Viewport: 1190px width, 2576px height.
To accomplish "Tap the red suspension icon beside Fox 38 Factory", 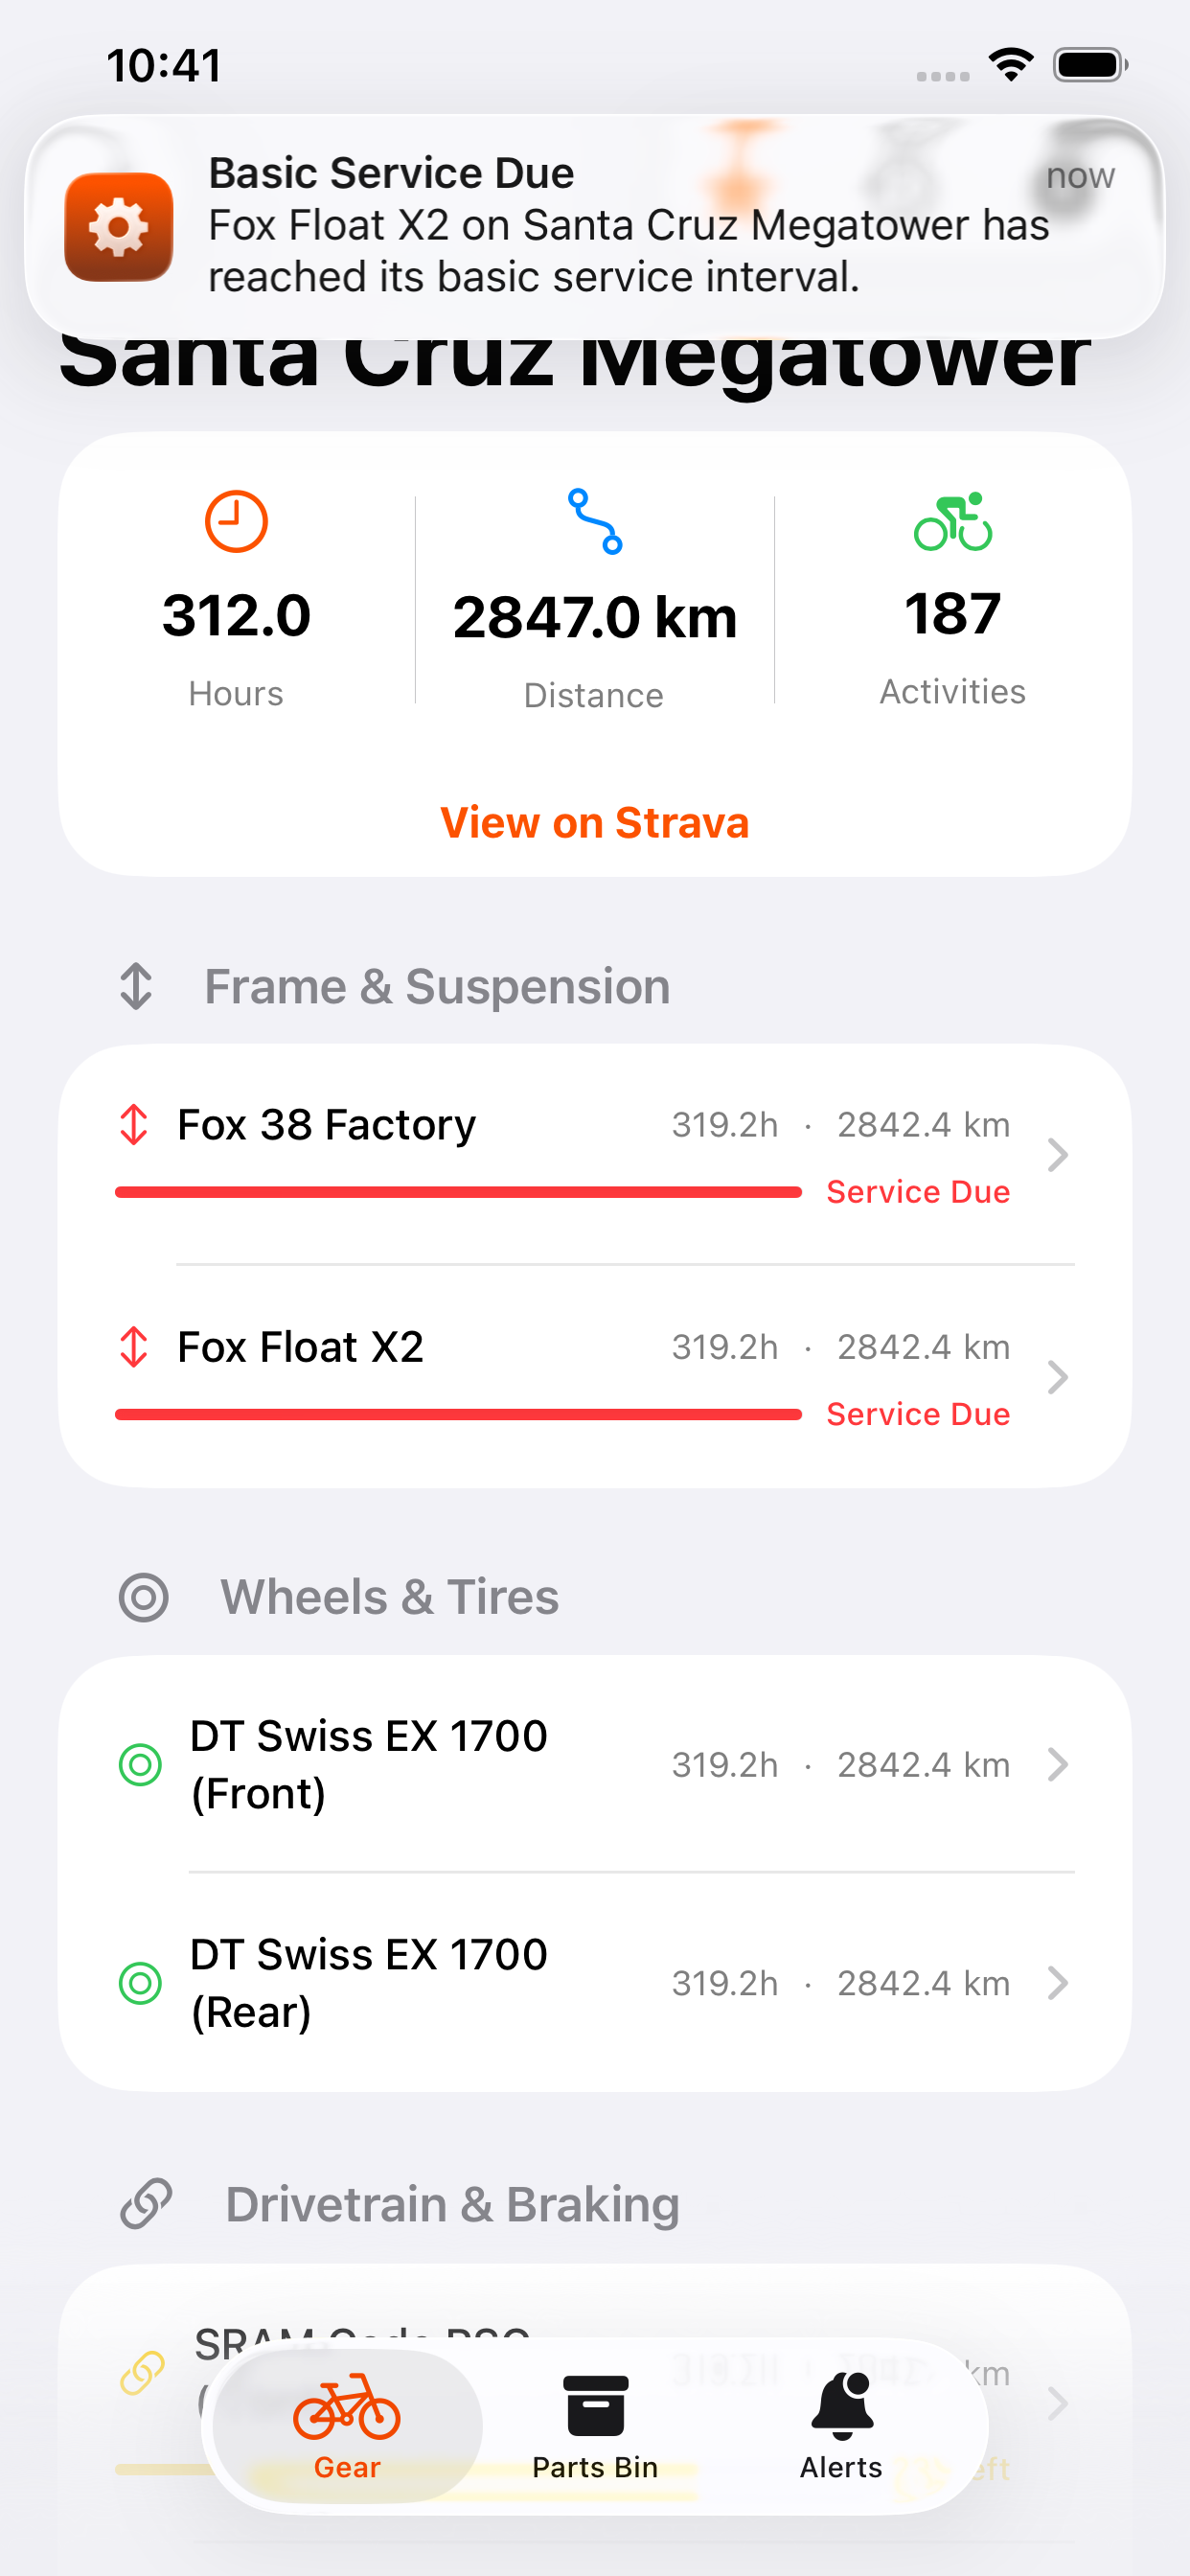I will click(134, 1125).
